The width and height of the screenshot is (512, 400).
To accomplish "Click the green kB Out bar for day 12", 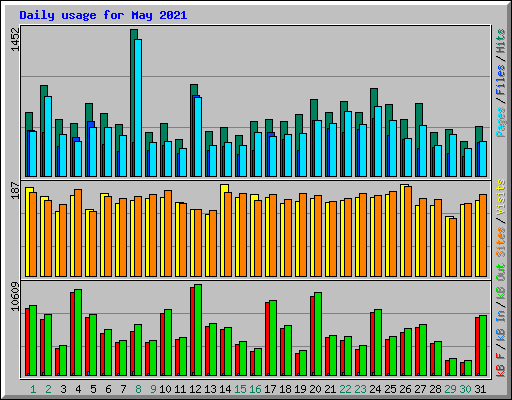I will point(198,330).
